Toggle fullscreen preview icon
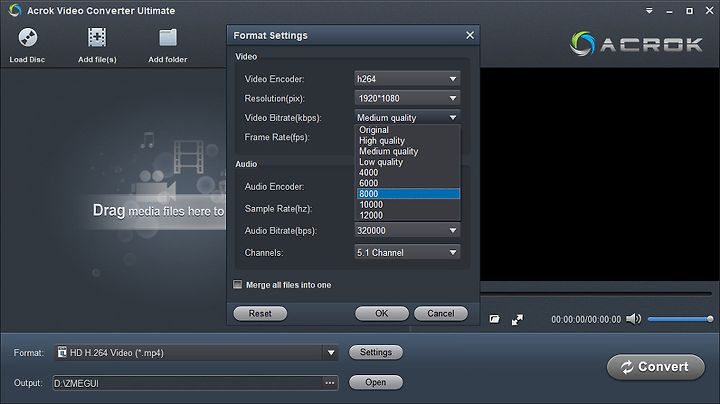 tap(518, 320)
